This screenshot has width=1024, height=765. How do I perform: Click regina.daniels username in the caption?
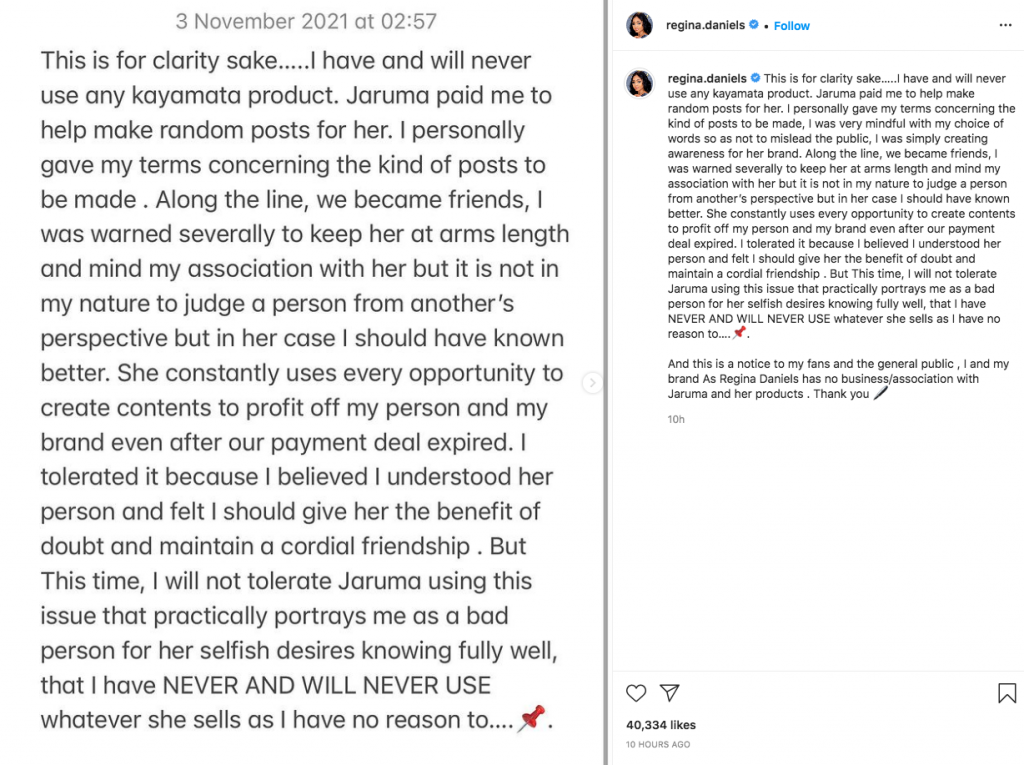click(707, 78)
